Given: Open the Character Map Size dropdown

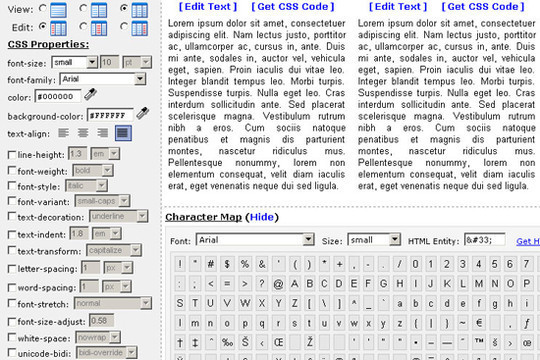Looking at the screenshot, I should 374,239.
